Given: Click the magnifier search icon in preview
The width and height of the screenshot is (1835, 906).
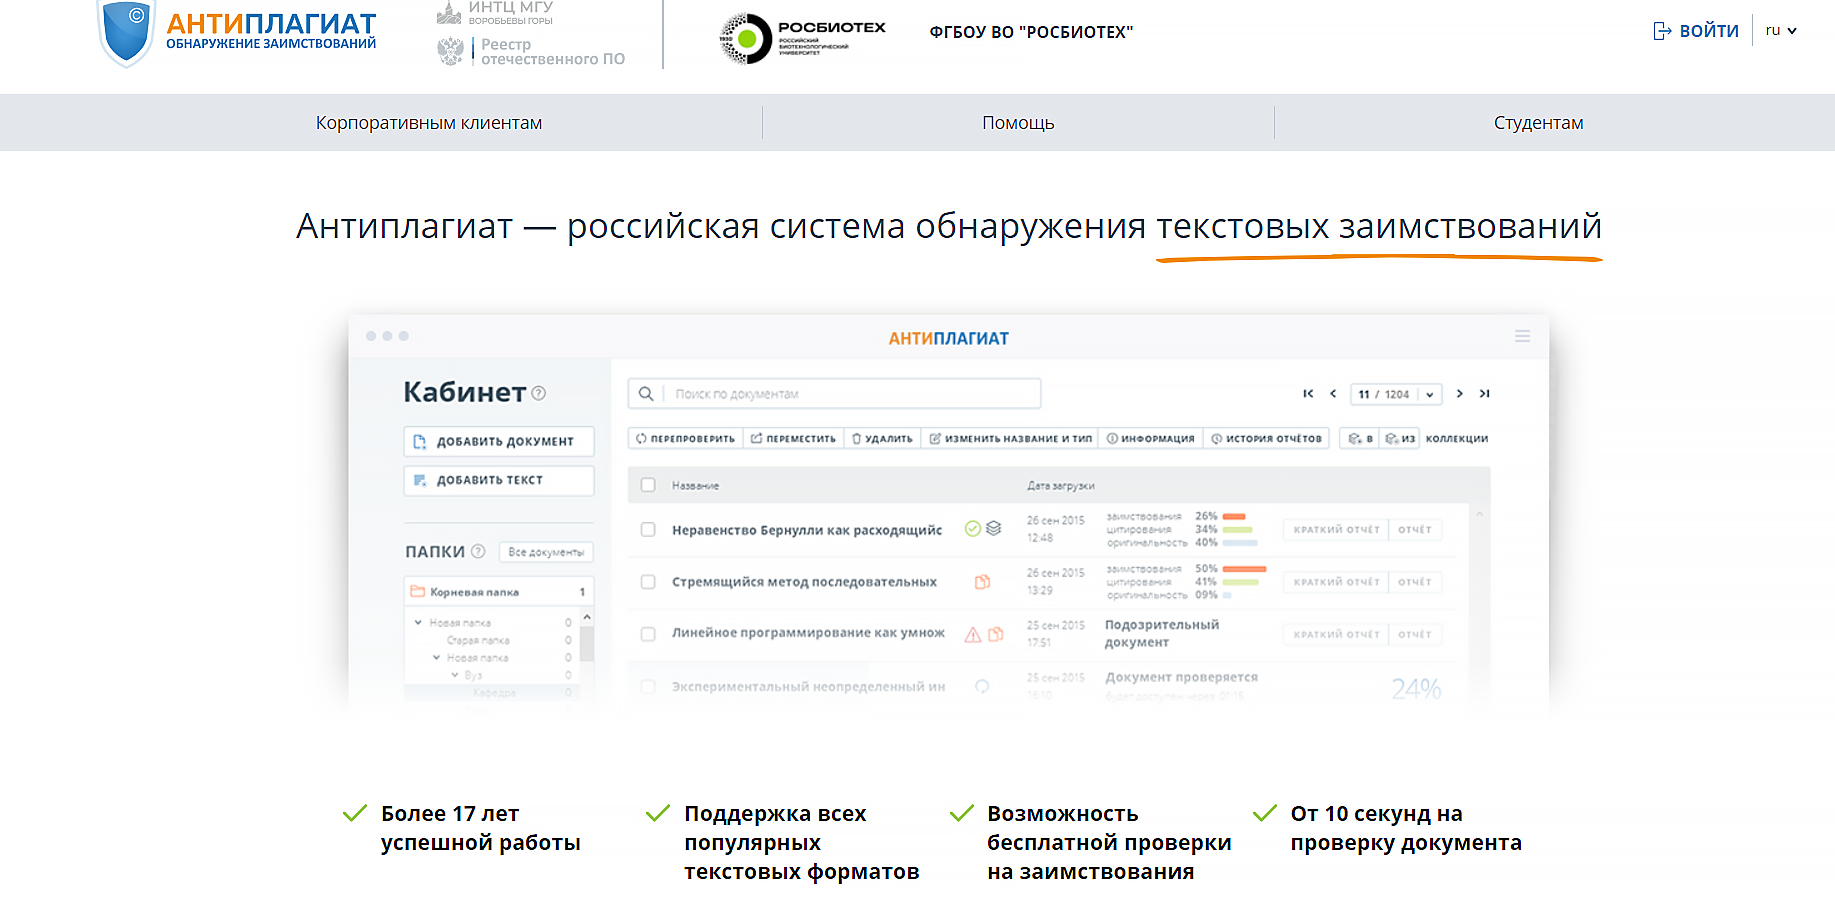Looking at the screenshot, I should (x=646, y=394).
